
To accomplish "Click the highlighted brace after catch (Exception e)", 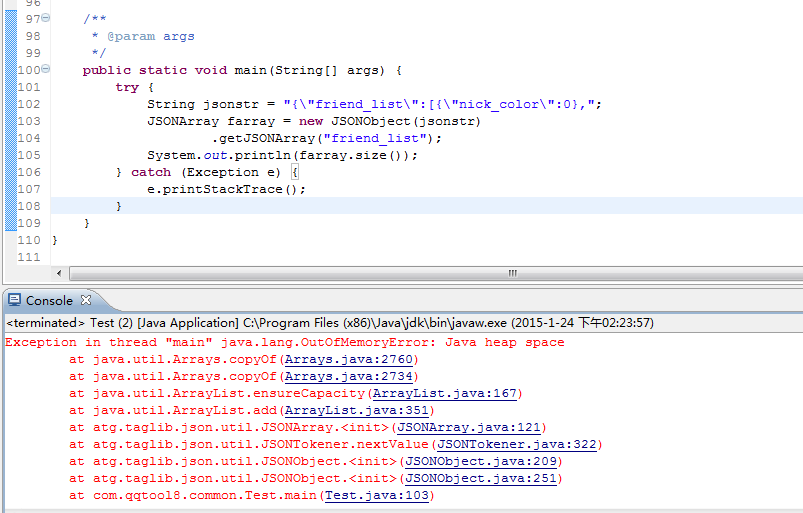I will (x=281, y=172).
